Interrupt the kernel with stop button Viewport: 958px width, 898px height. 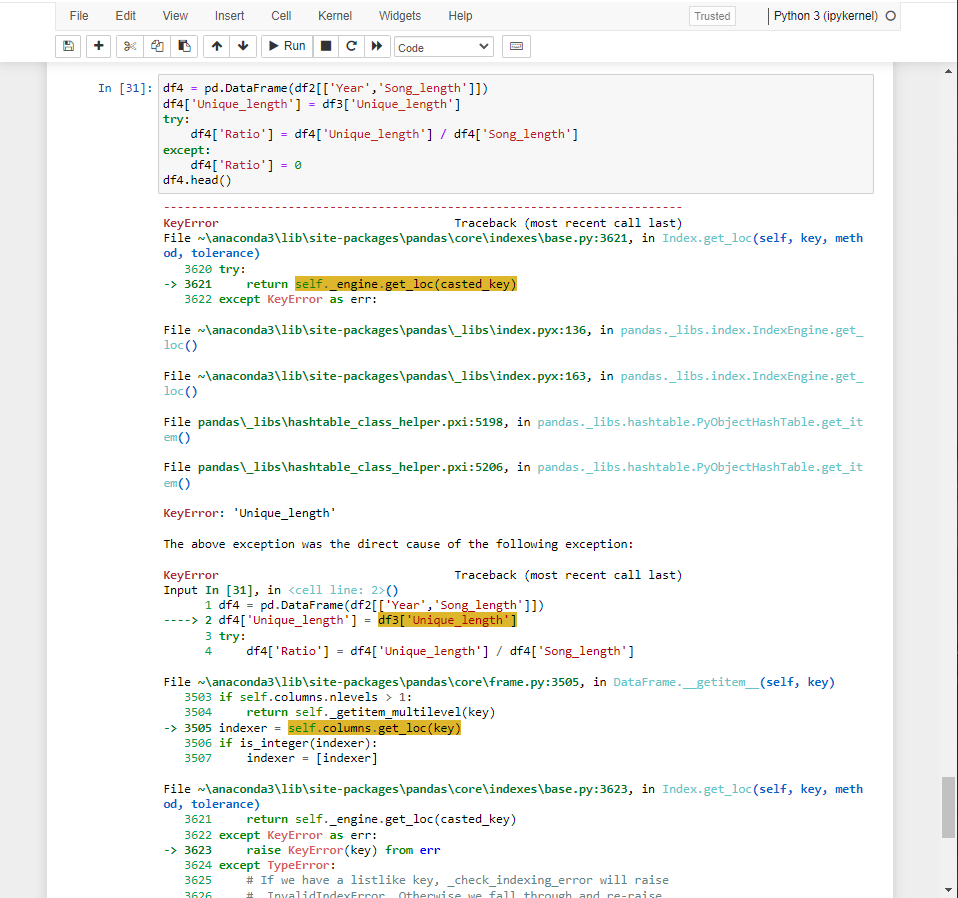(326, 46)
